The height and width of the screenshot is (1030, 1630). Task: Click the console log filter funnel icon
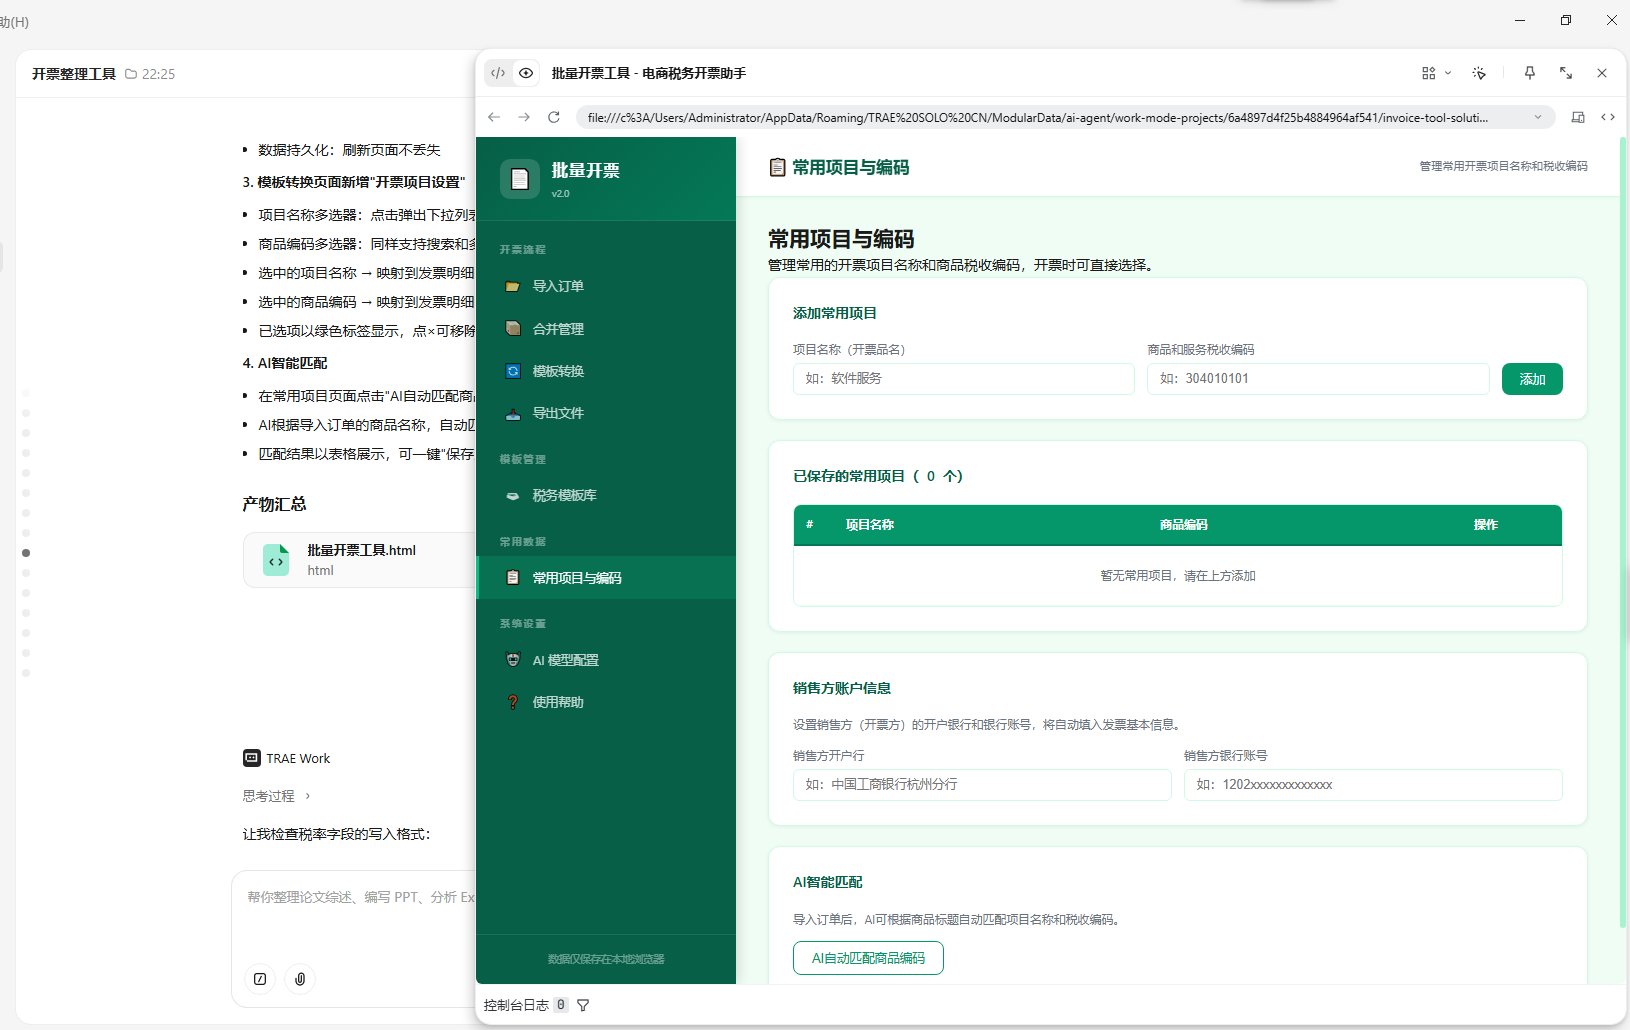coord(583,1005)
